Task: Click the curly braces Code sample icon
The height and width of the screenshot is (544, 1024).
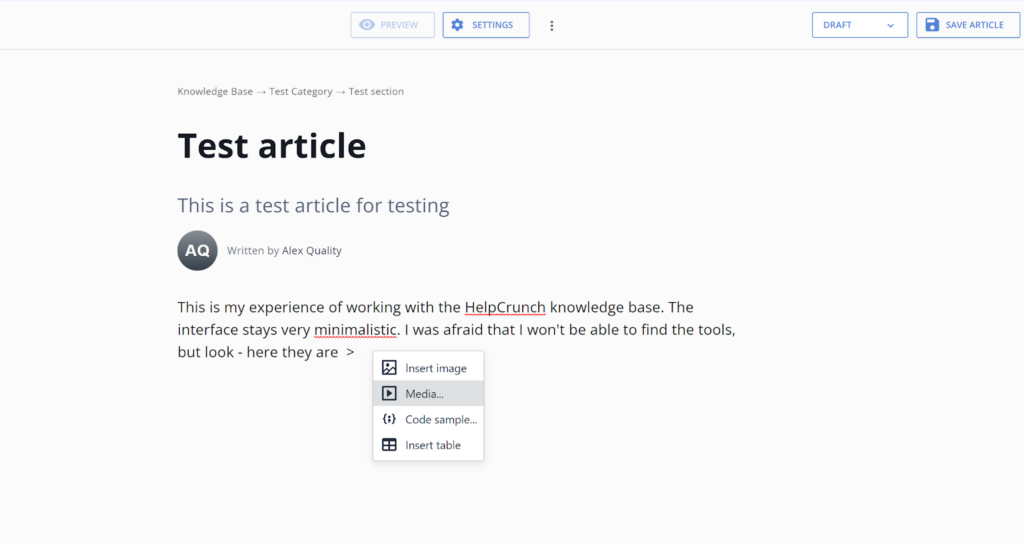Action: pos(390,419)
